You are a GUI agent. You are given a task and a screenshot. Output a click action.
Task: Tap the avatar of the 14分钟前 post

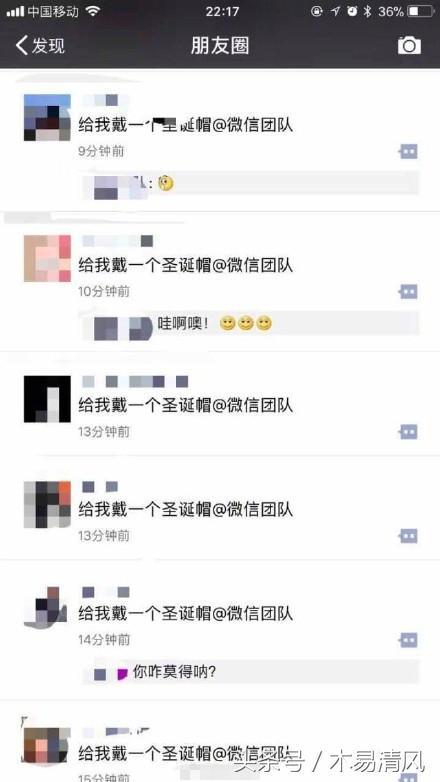click(46, 608)
